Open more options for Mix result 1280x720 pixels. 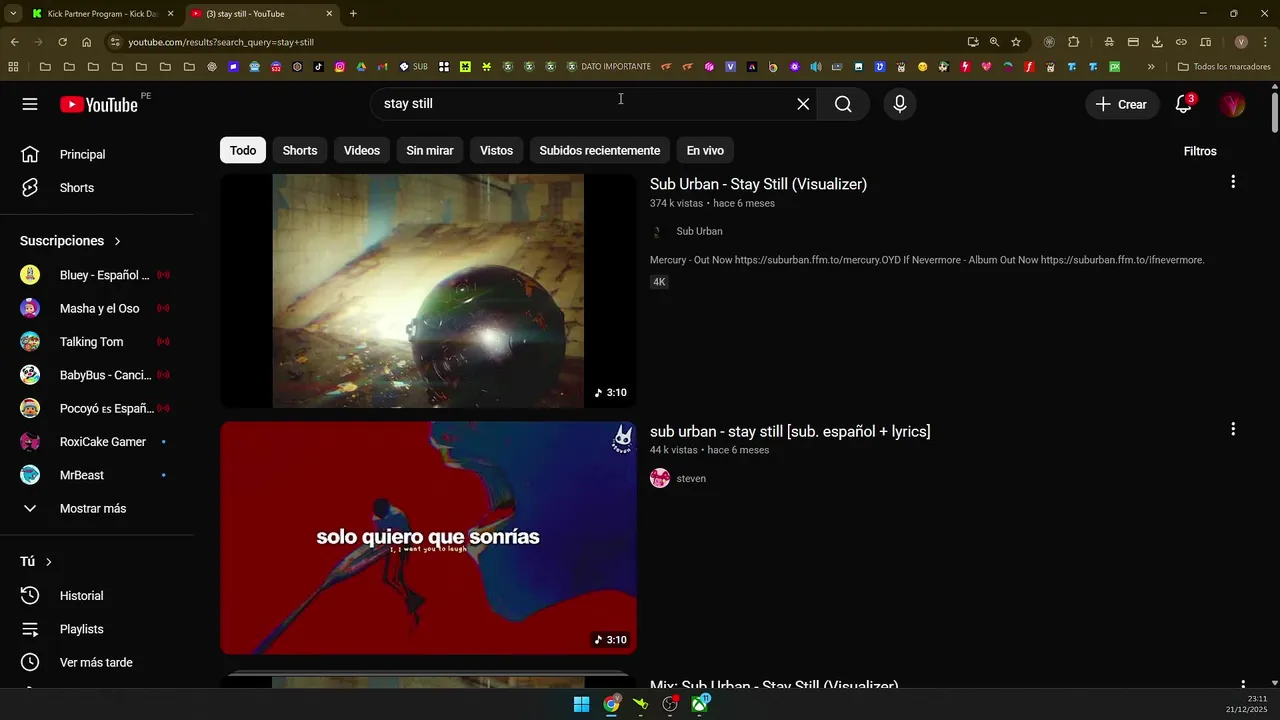coord(1242,683)
